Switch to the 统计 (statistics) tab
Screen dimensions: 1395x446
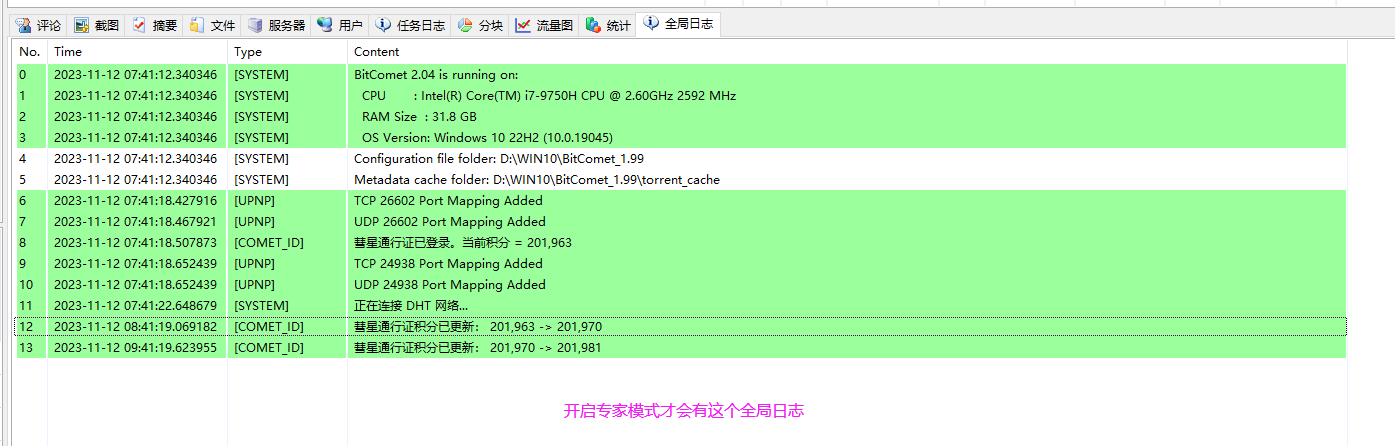click(x=608, y=26)
